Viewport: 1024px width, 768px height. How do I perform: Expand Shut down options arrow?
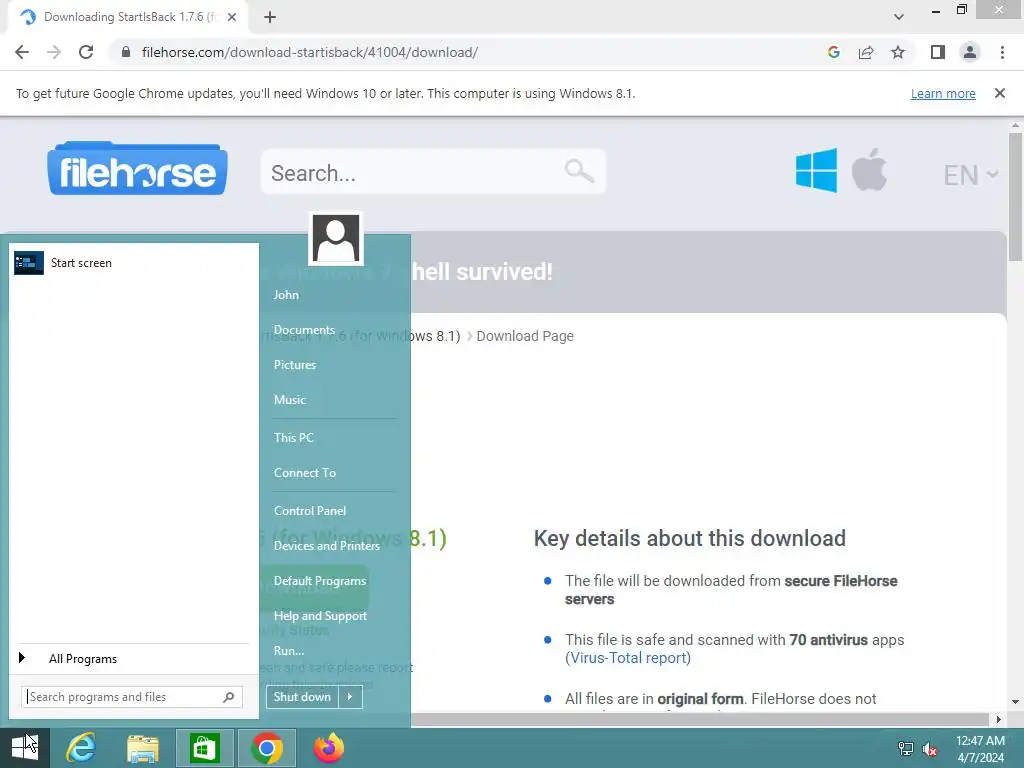350,697
